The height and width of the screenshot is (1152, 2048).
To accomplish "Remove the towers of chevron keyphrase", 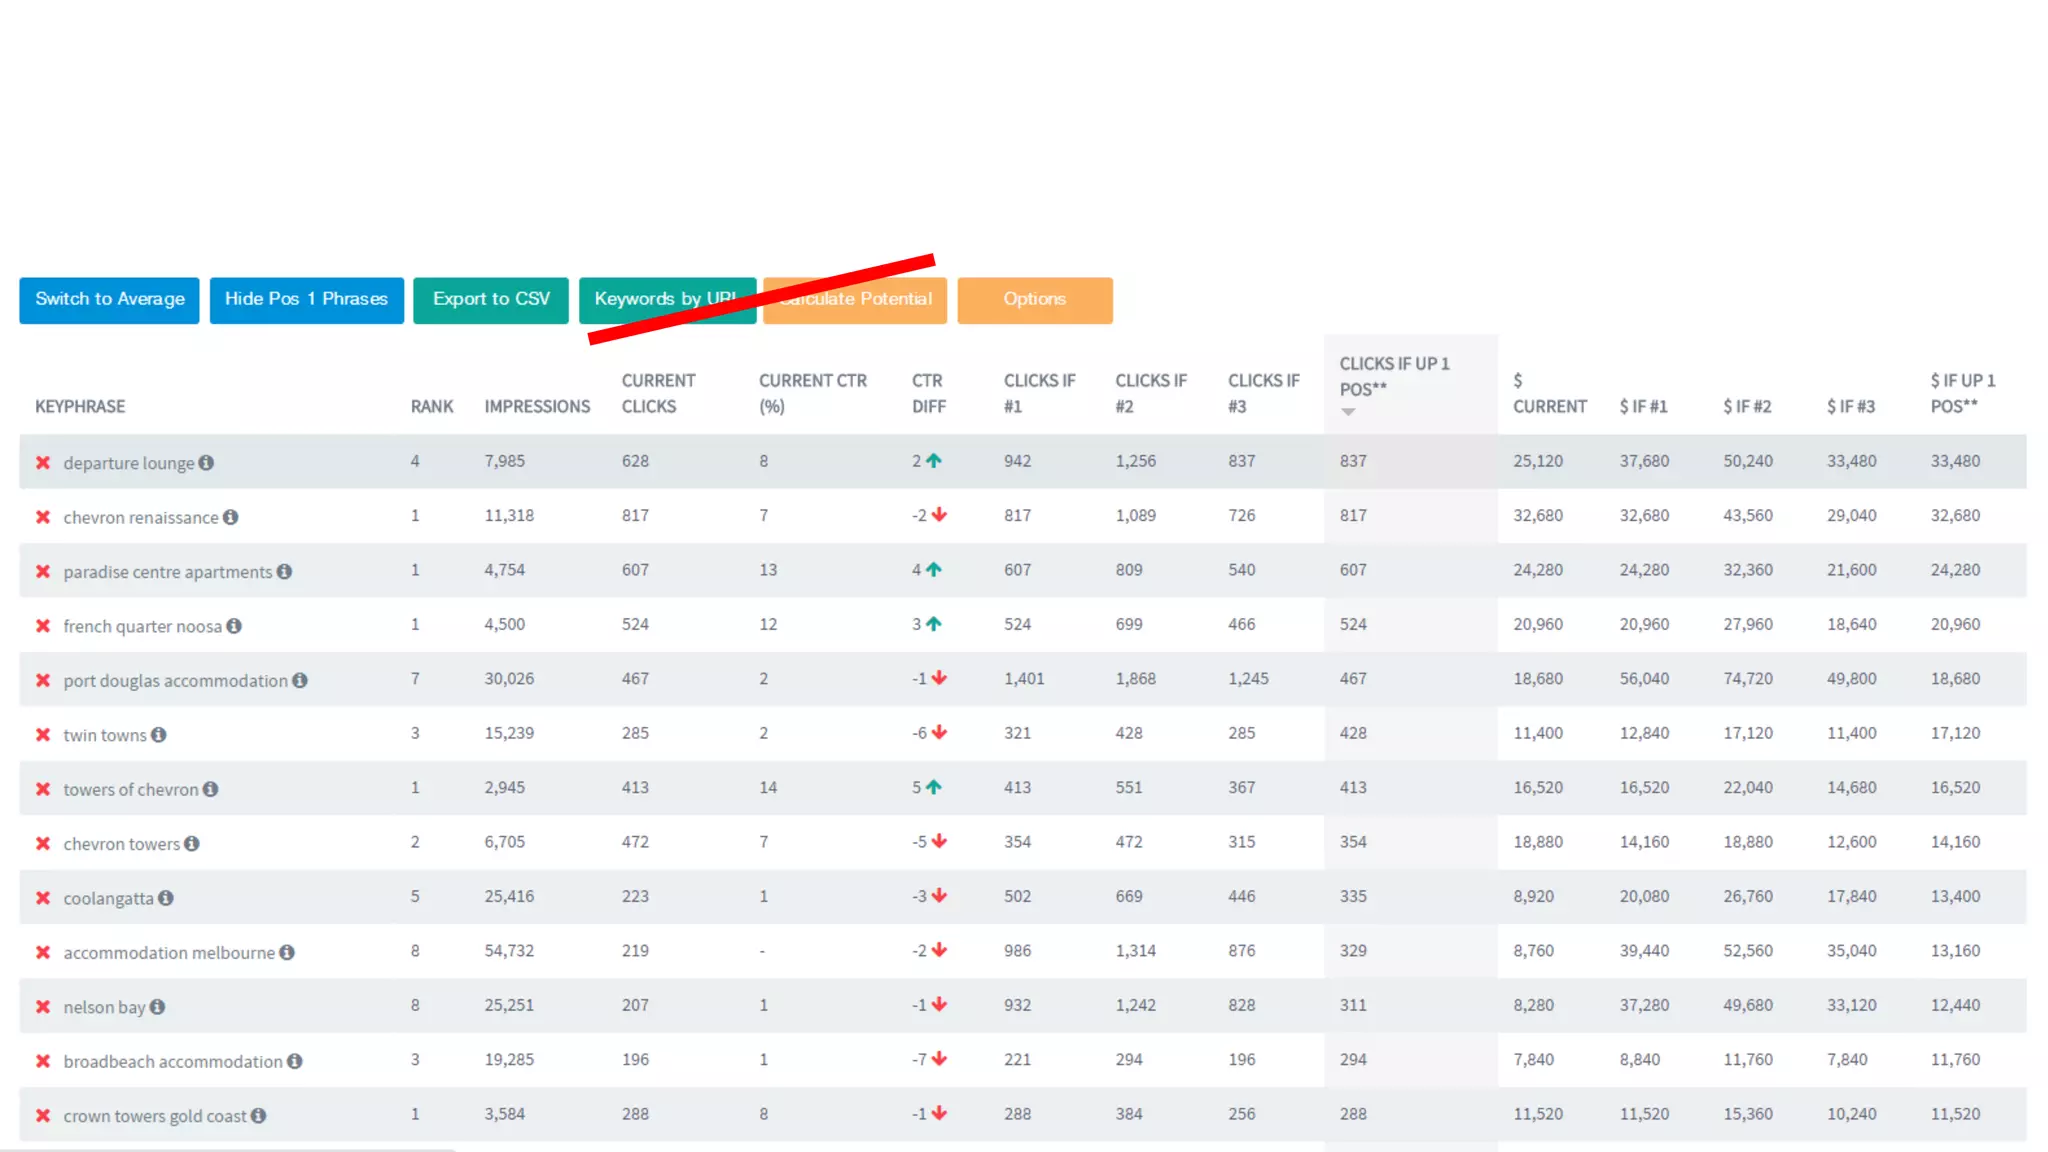I will tap(43, 789).
